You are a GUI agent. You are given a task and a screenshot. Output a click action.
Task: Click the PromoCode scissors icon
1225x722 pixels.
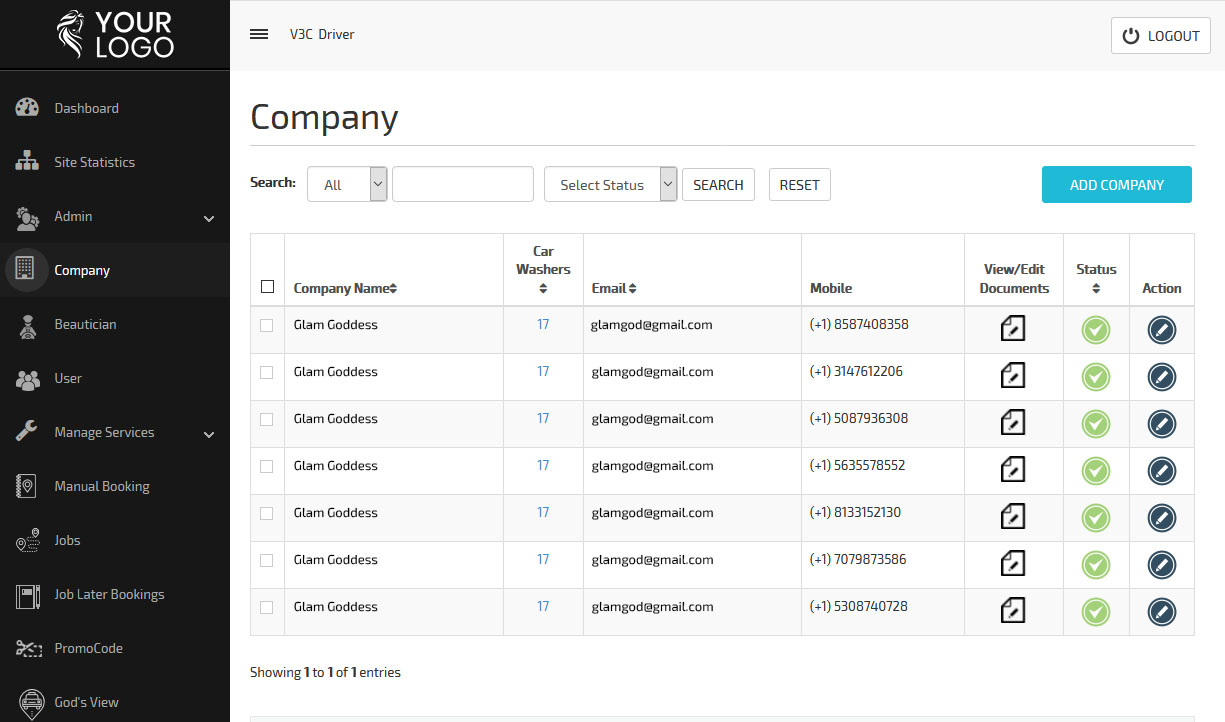point(27,648)
